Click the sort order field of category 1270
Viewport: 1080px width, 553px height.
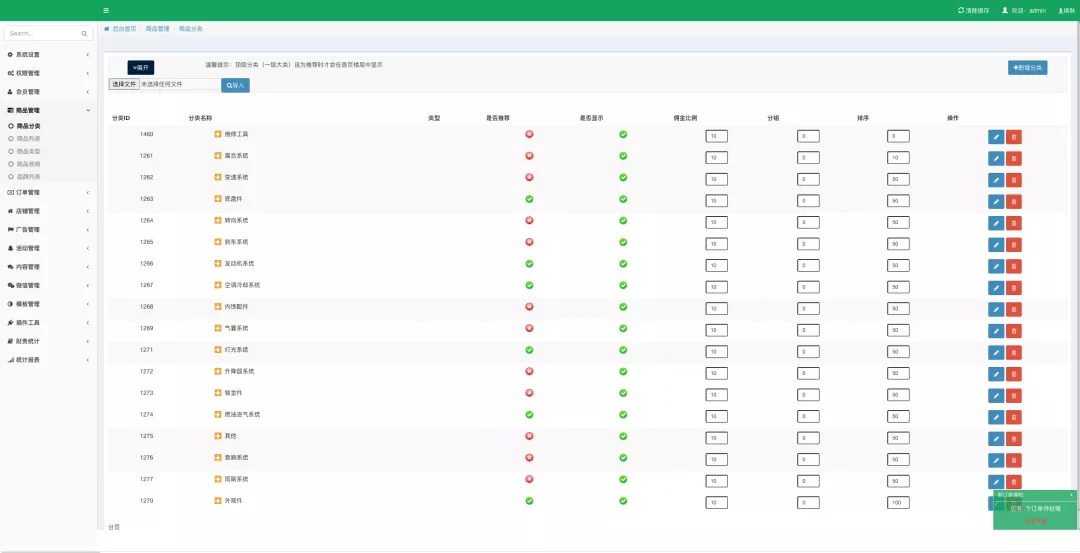coord(898,503)
